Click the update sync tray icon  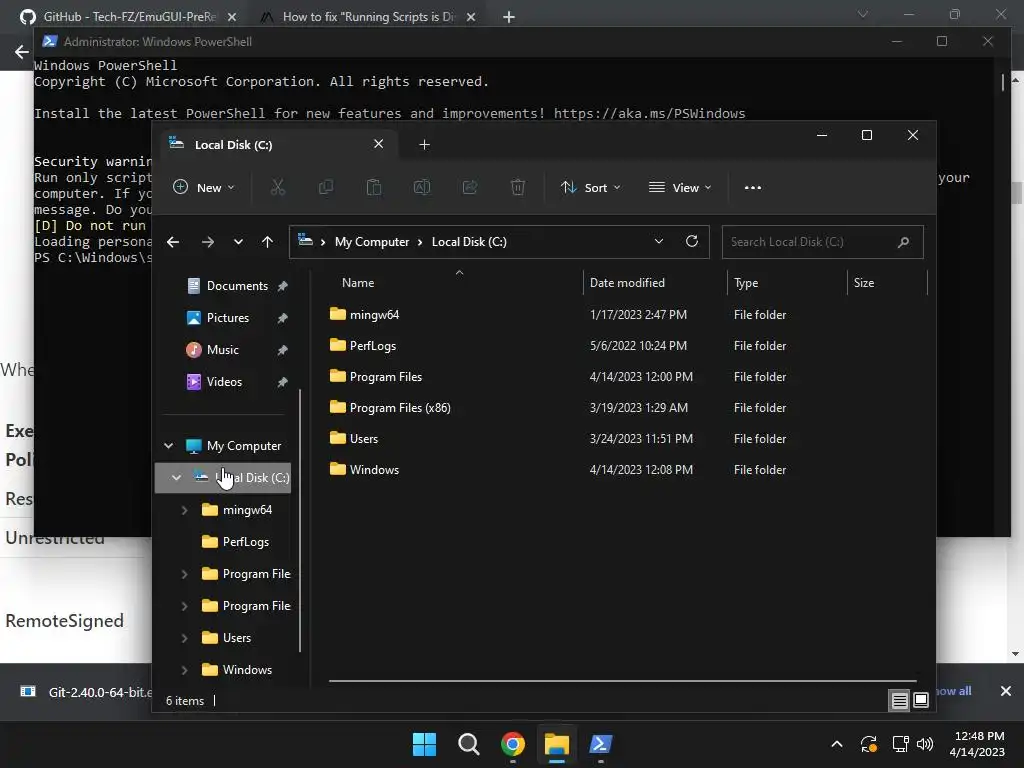[x=869, y=744]
